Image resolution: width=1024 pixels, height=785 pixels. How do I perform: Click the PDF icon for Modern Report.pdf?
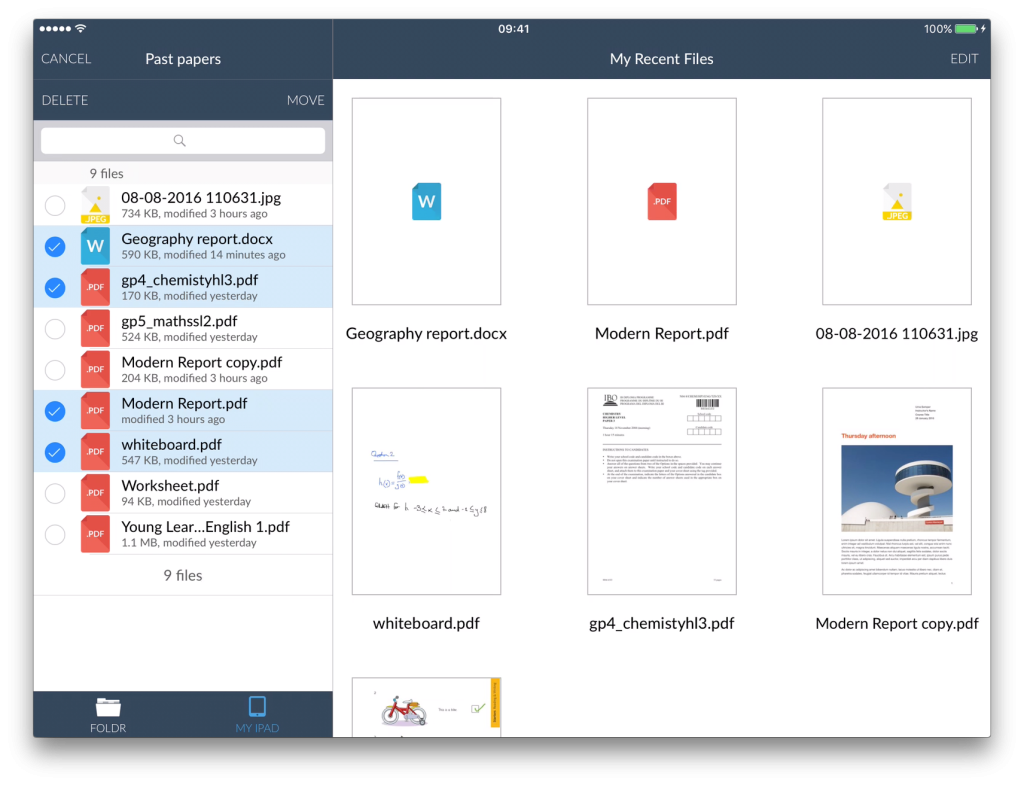click(94, 410)
